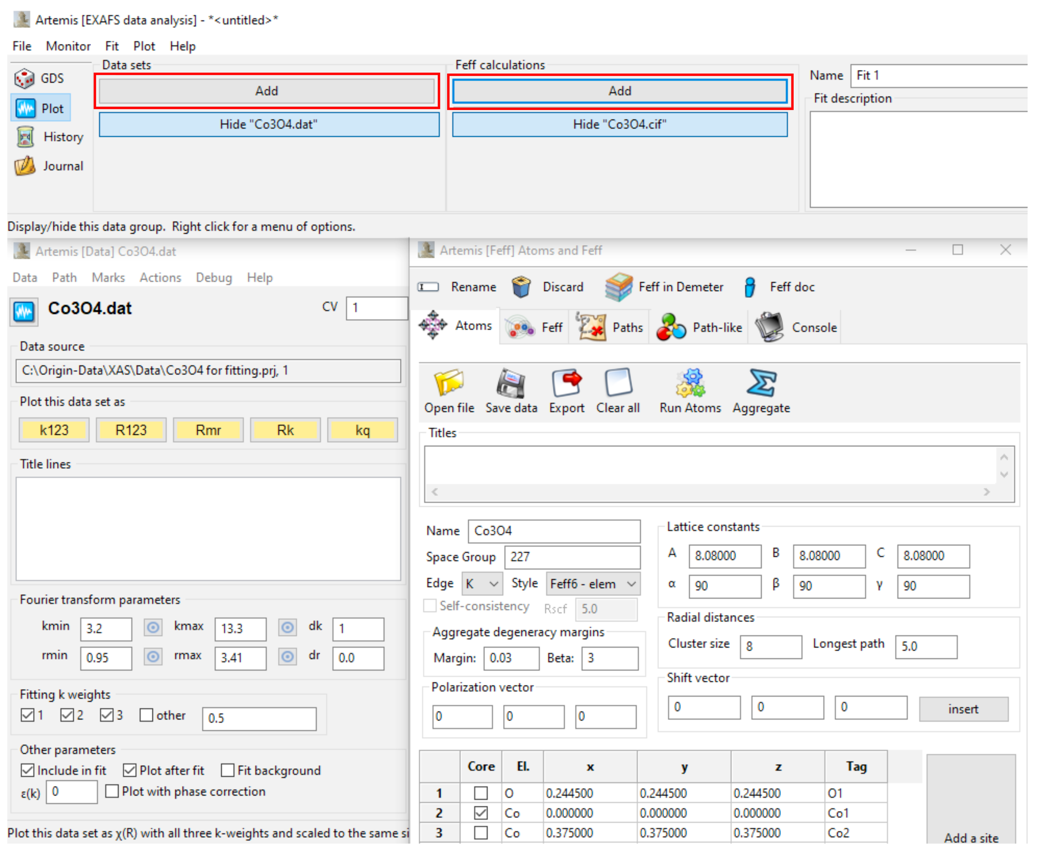Click rmax pluck target button
This screenshot has width=1039, height=850.
pos(287,657)
